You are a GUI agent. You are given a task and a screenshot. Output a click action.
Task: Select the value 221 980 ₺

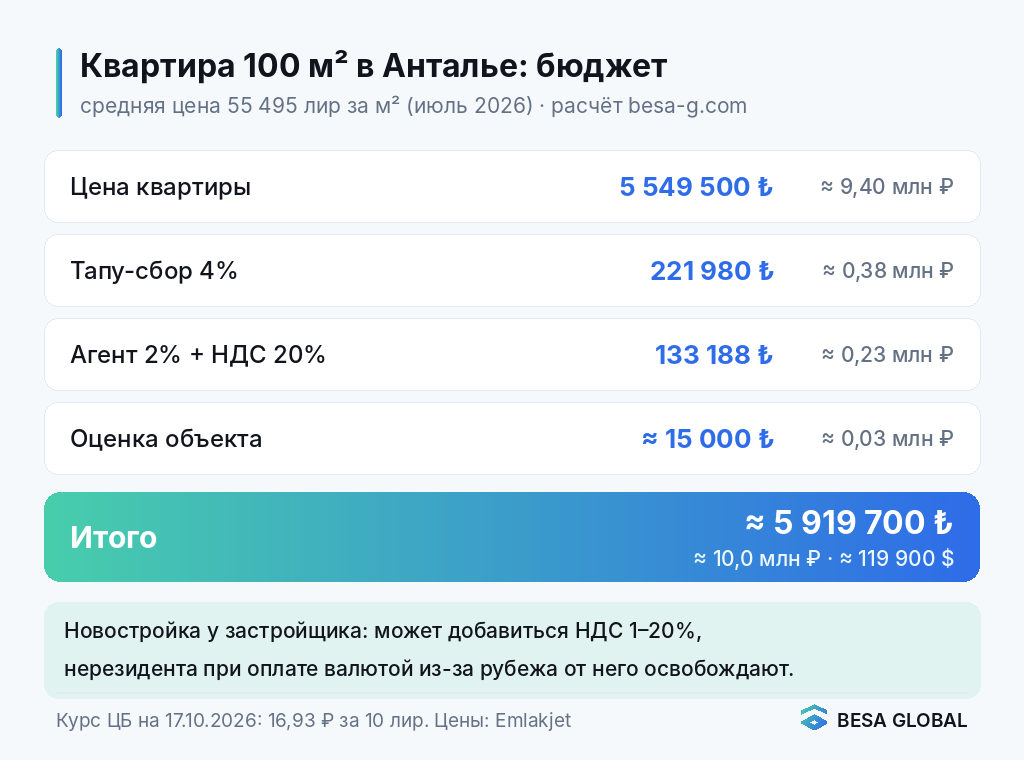click(x=712, y=270)
